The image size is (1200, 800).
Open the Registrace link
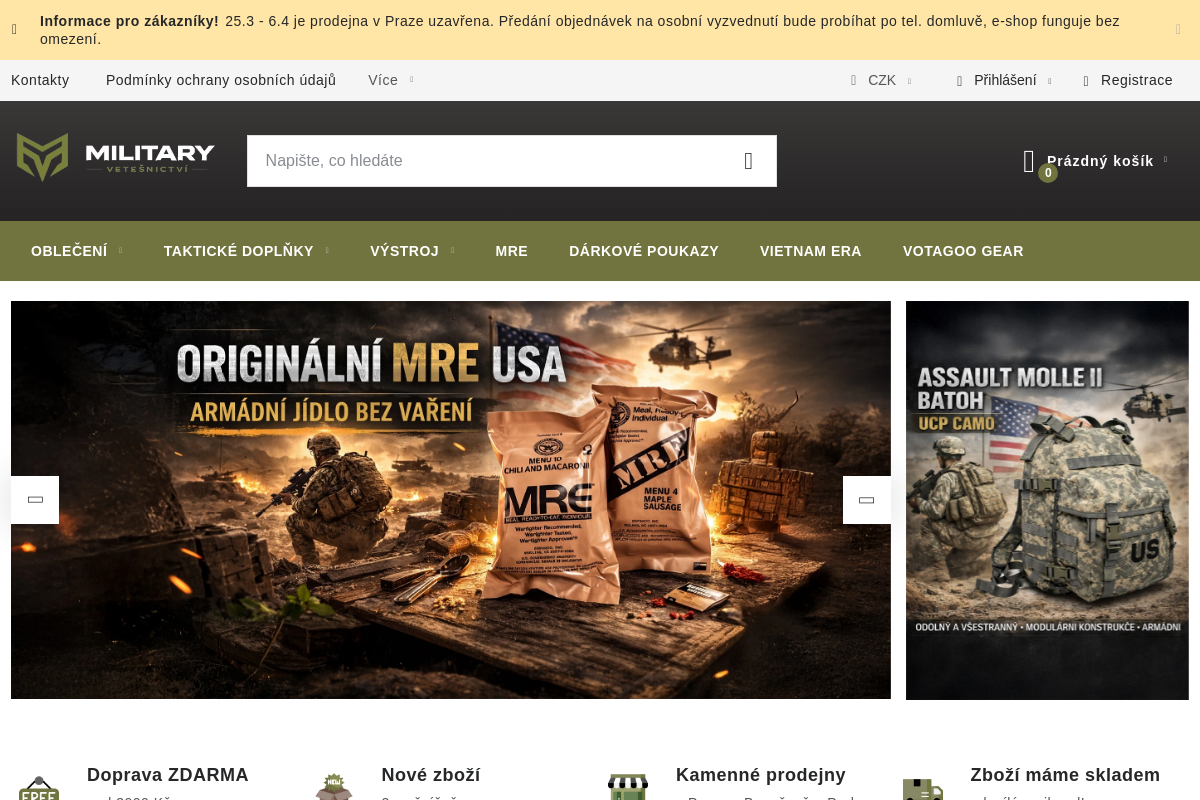1135,80
